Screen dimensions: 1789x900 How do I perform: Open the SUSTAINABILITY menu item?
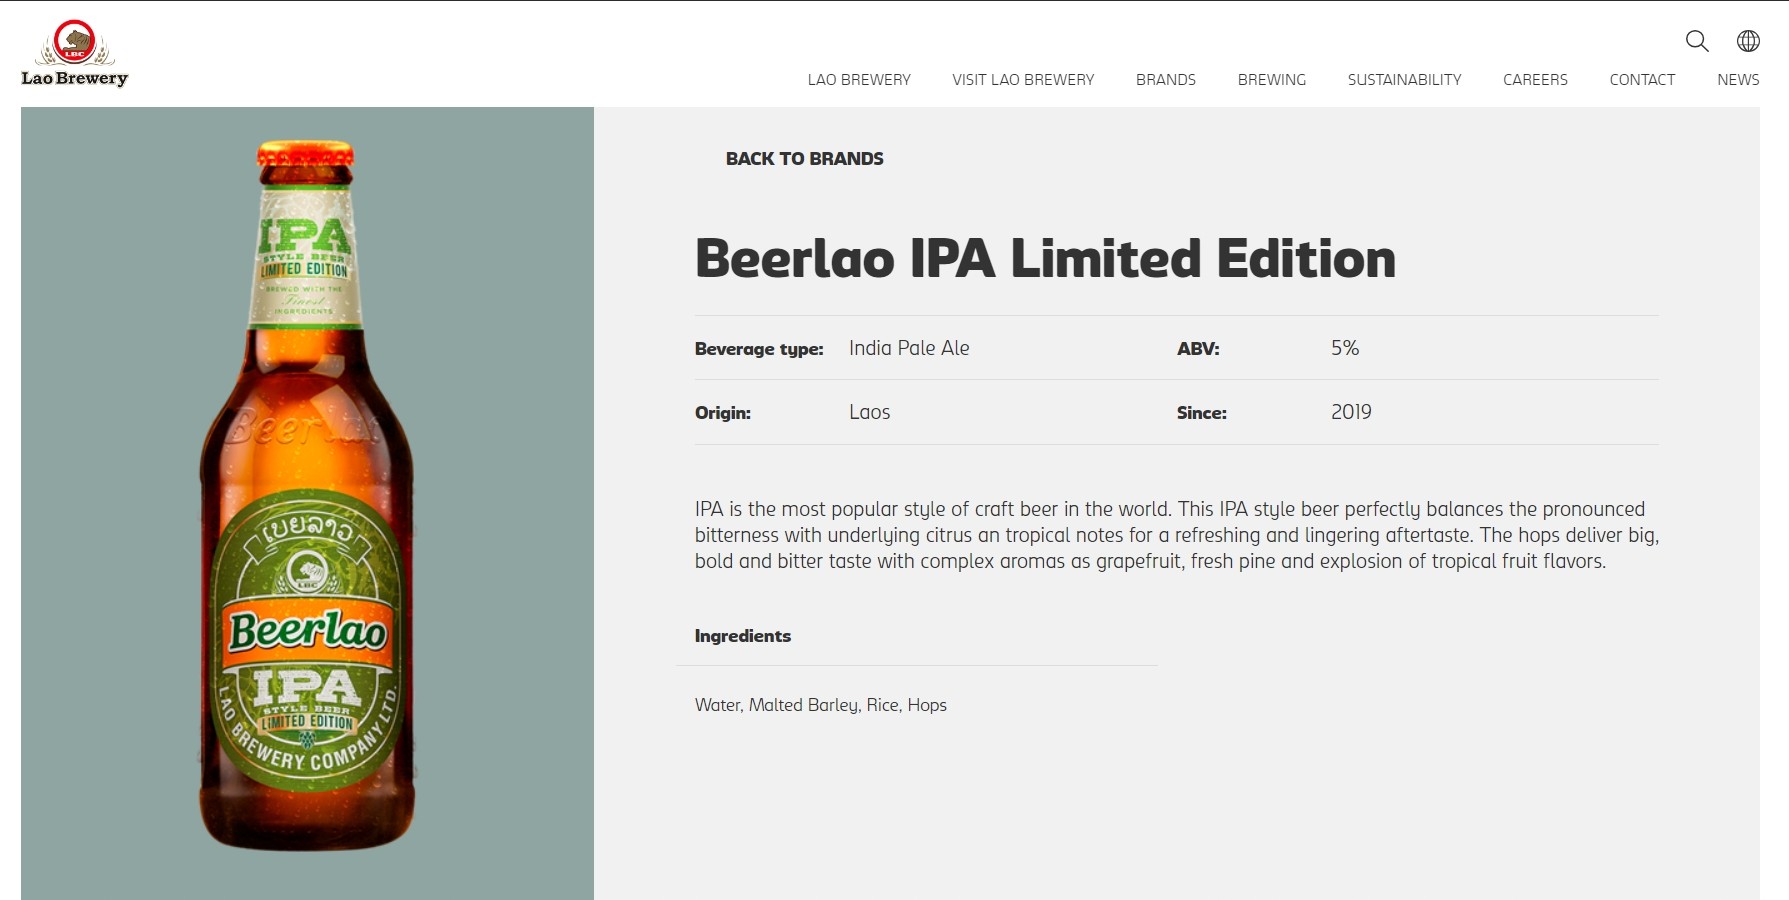(x=1404, y=80)
